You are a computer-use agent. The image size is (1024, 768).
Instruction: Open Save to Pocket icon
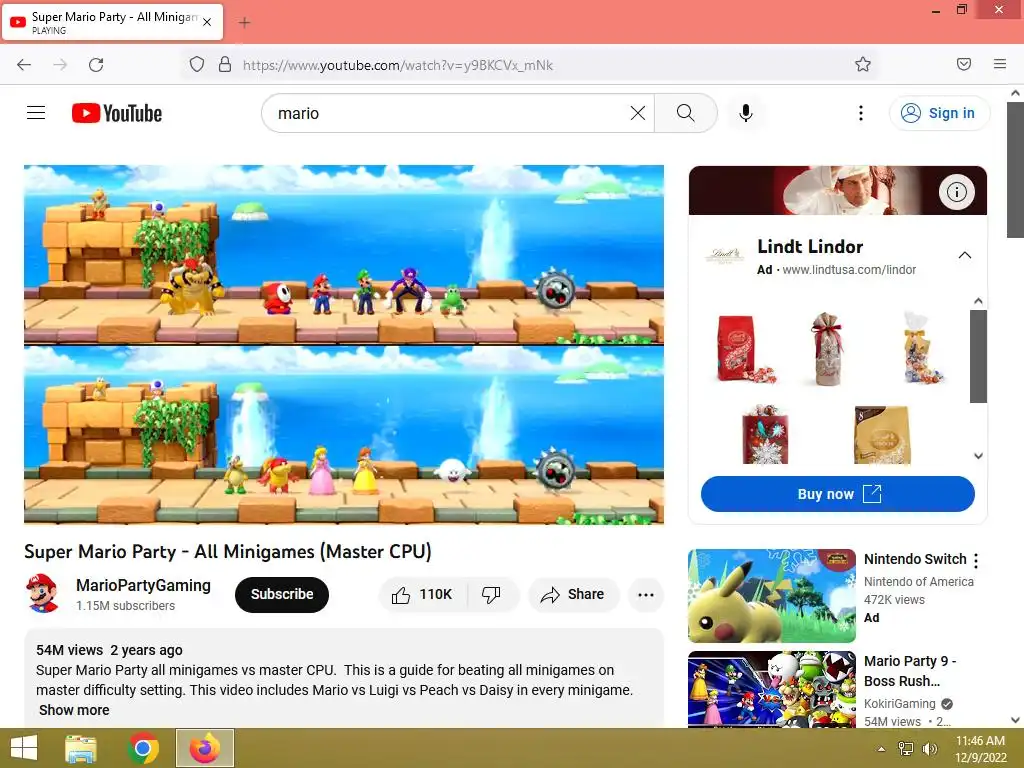click(x=963, y=64)
